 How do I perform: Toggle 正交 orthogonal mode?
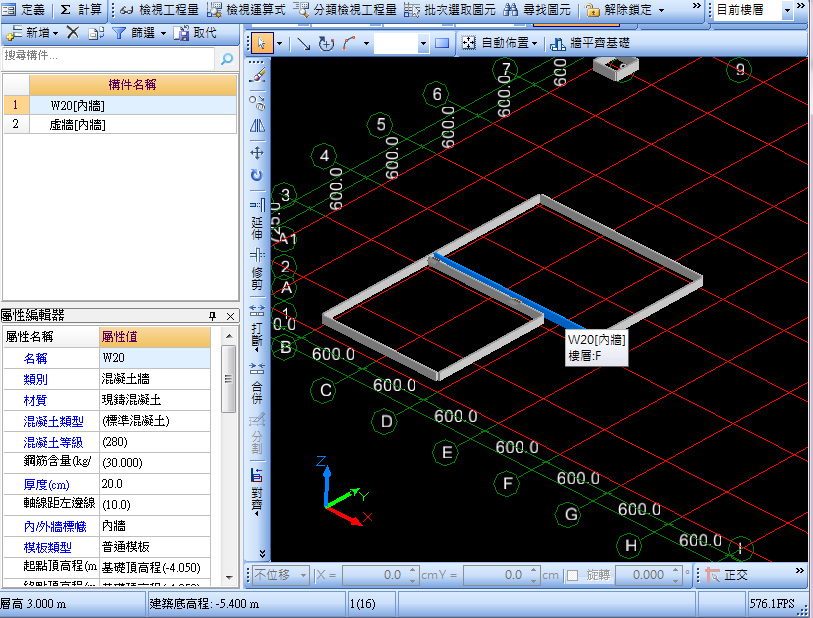727,575
